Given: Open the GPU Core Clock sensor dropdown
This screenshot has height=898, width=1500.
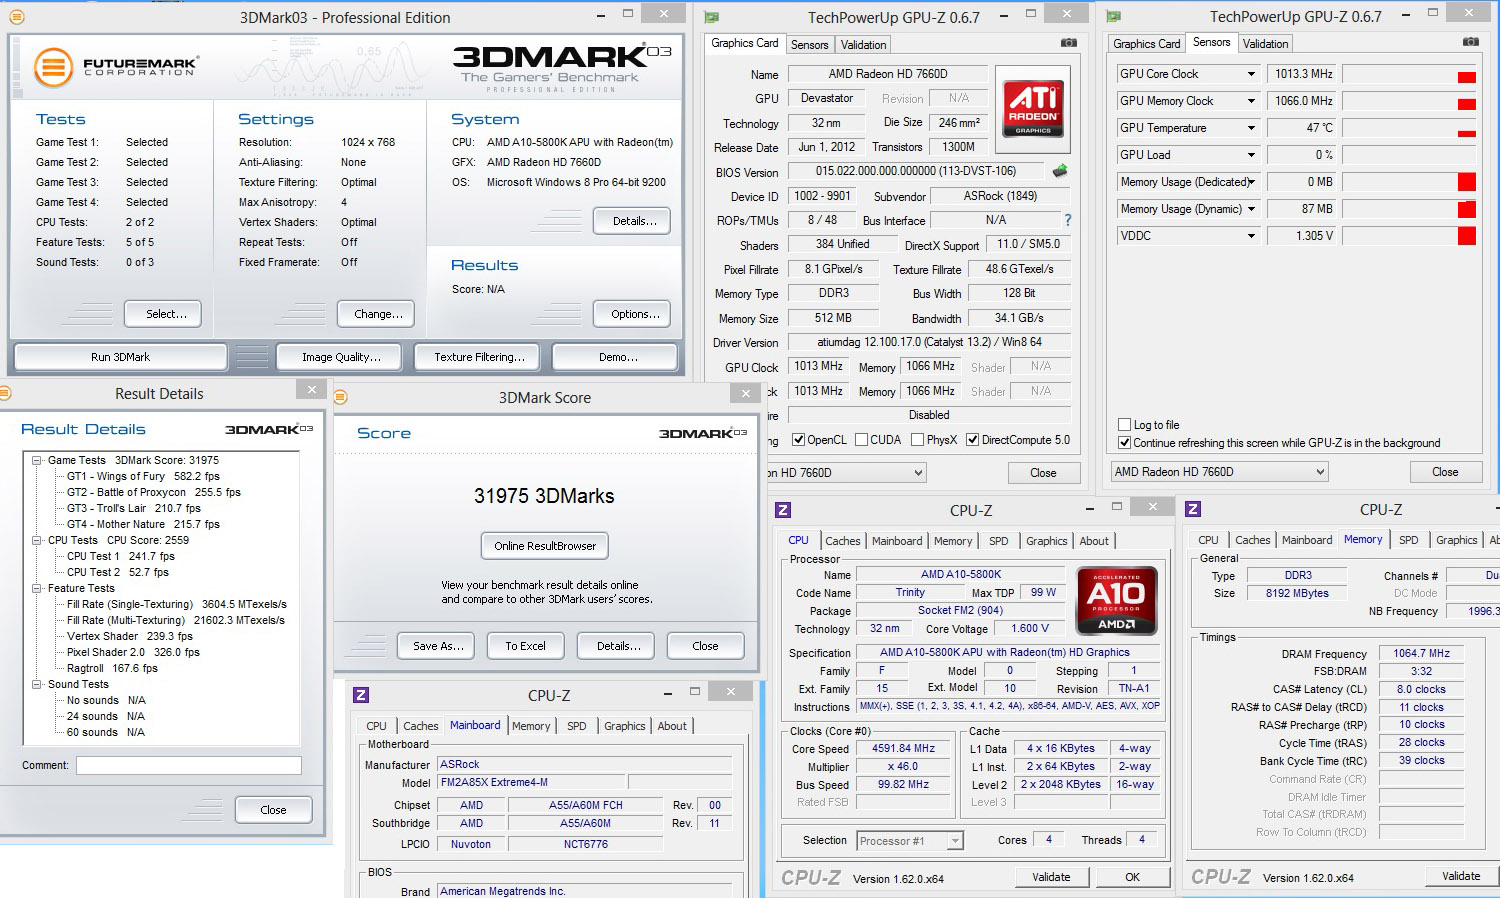Looking at the screenshot, I should click(1251, 74).
